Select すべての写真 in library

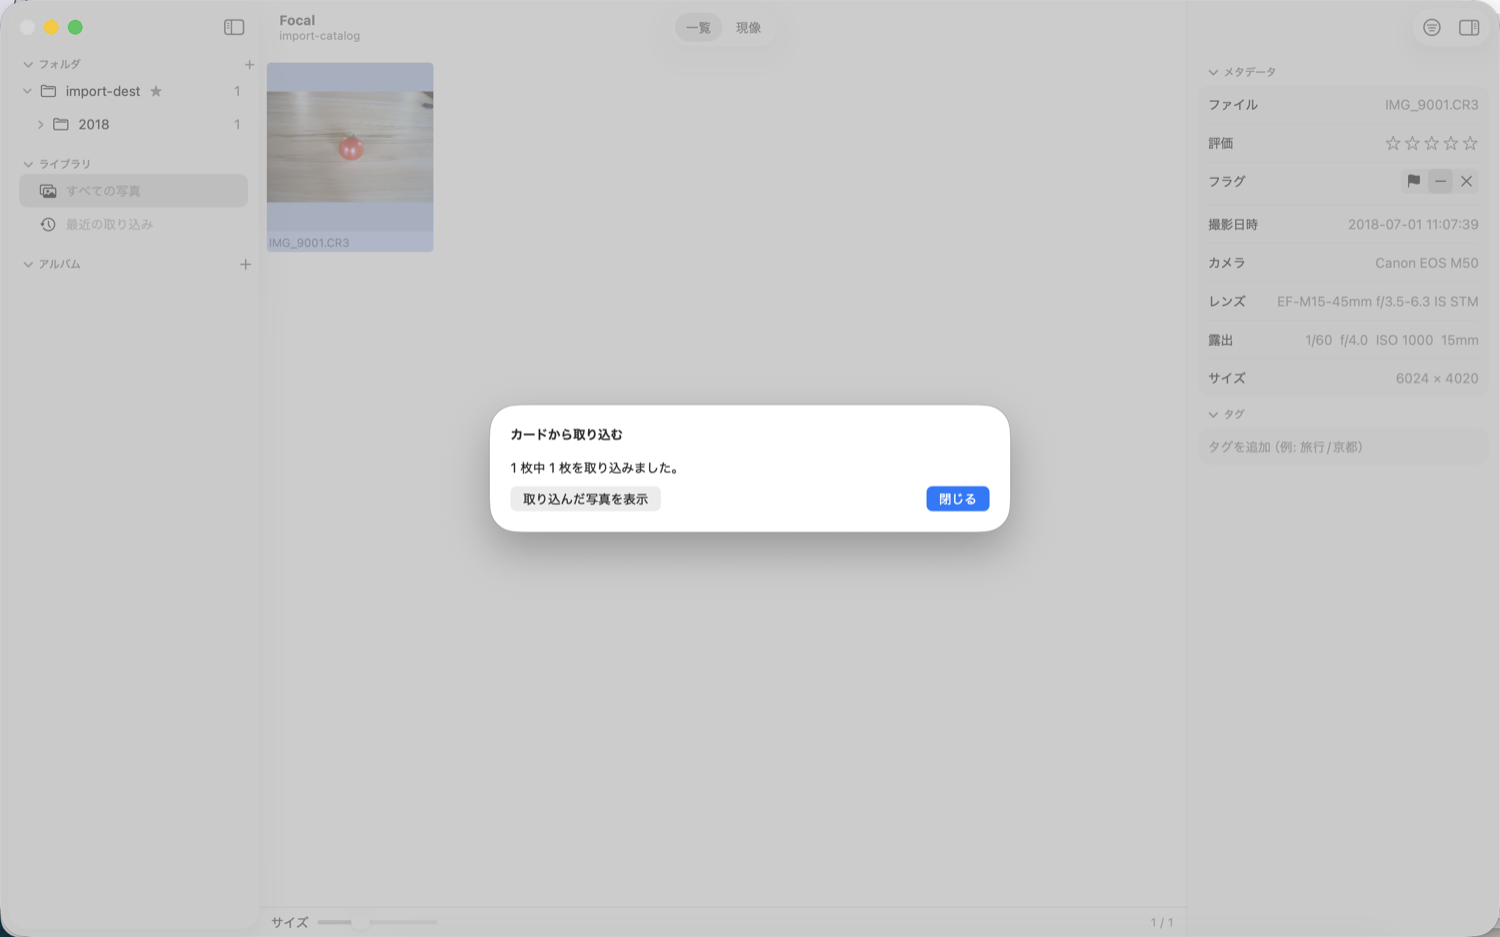133,191
